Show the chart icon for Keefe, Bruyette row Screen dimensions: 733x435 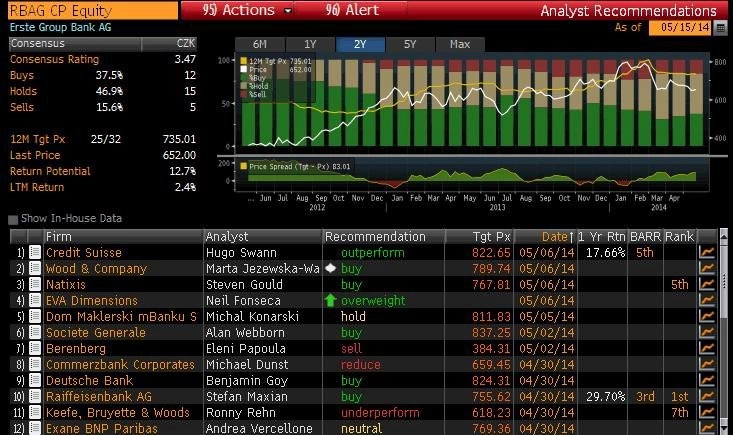point(706,412)
